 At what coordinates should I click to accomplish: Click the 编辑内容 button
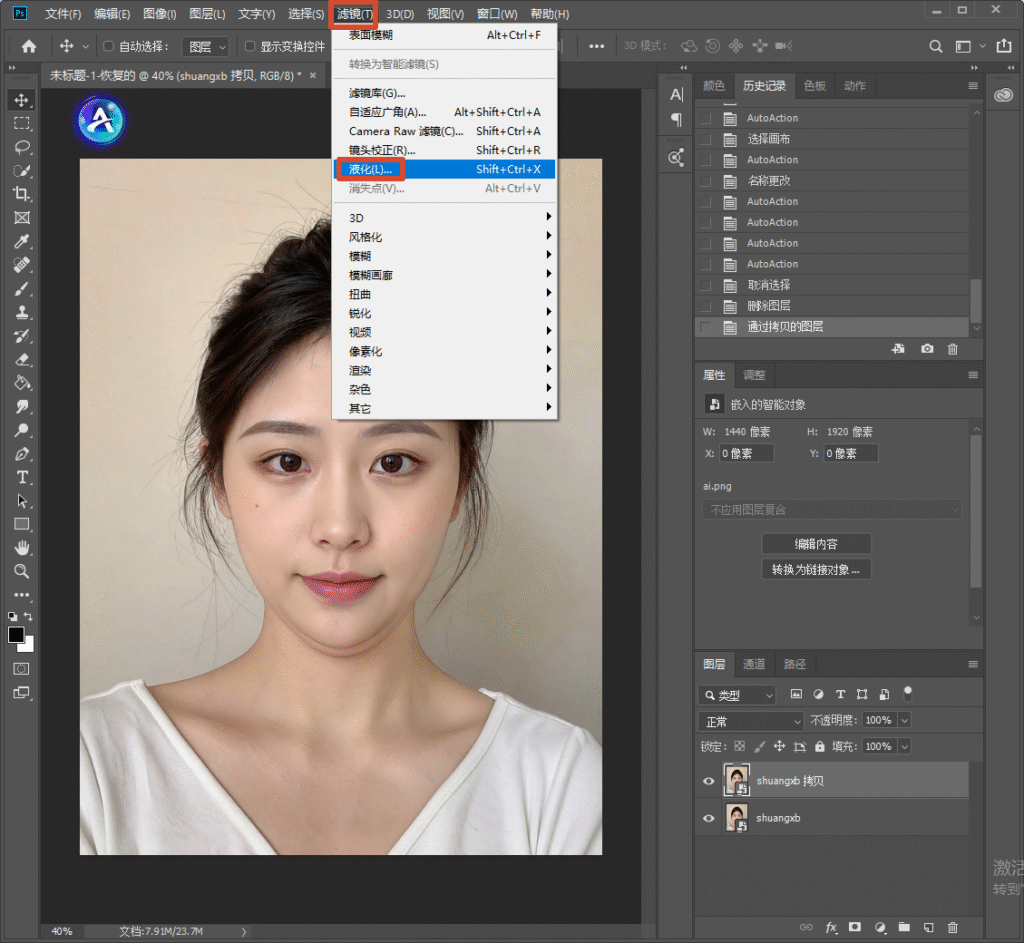point(816,544)
